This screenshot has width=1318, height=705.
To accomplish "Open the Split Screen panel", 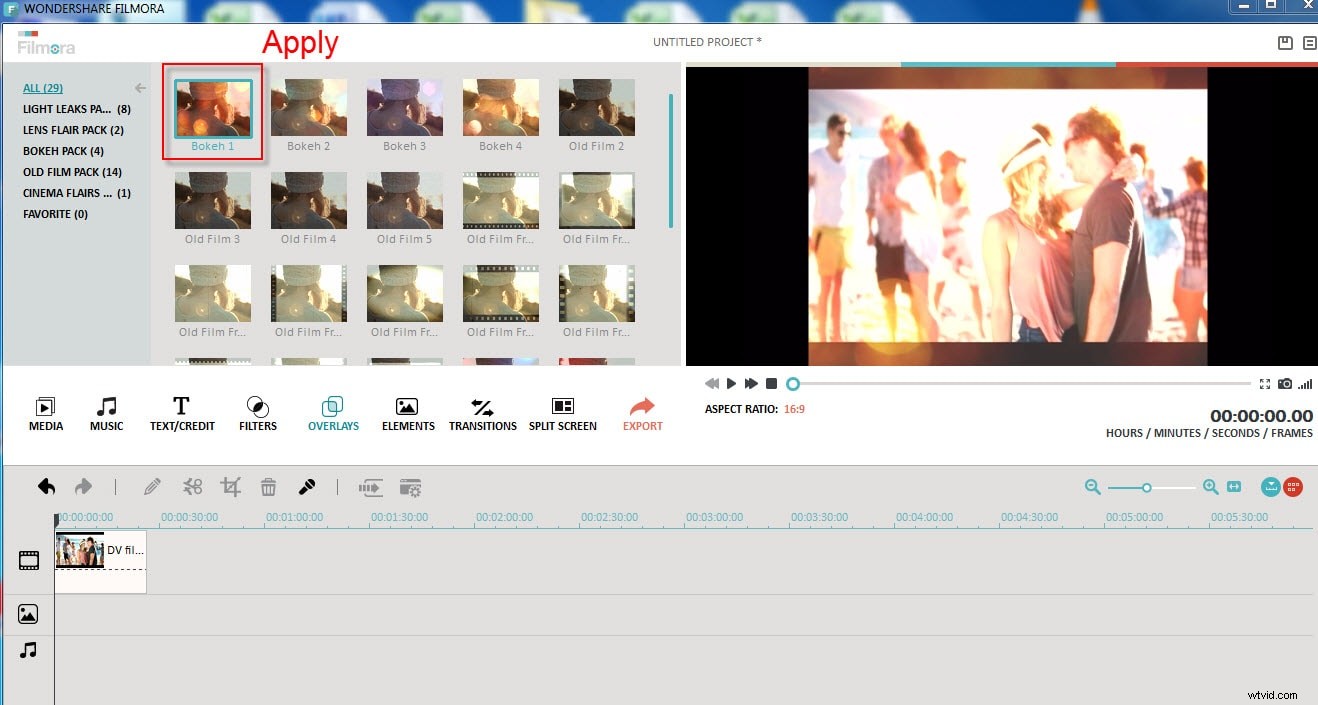I will tap(562, 410).
